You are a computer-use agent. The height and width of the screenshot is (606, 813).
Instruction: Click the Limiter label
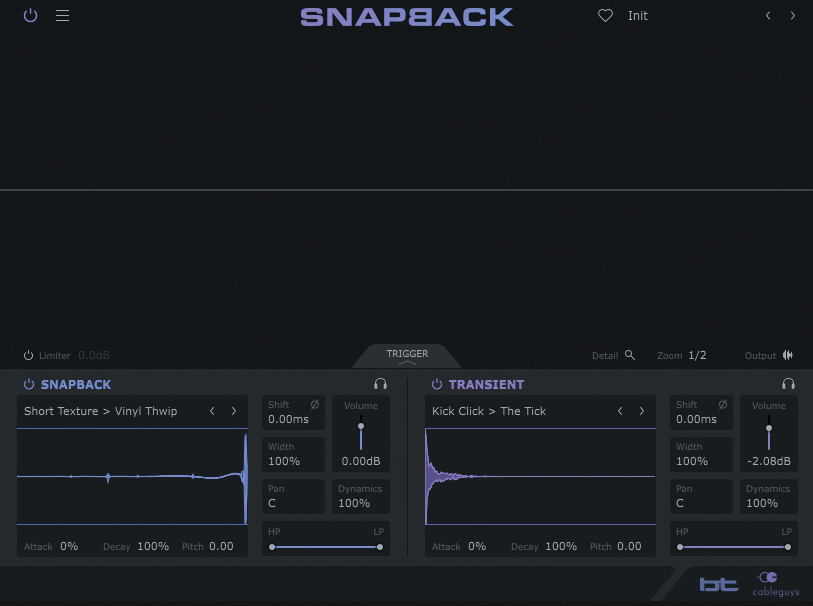coord(54,356)
